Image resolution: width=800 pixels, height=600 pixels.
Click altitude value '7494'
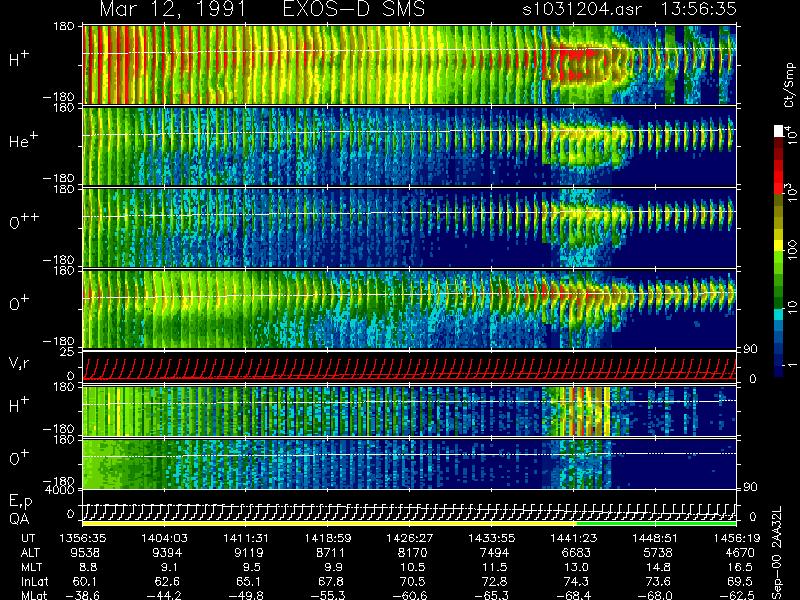click(x=495, y=553)
